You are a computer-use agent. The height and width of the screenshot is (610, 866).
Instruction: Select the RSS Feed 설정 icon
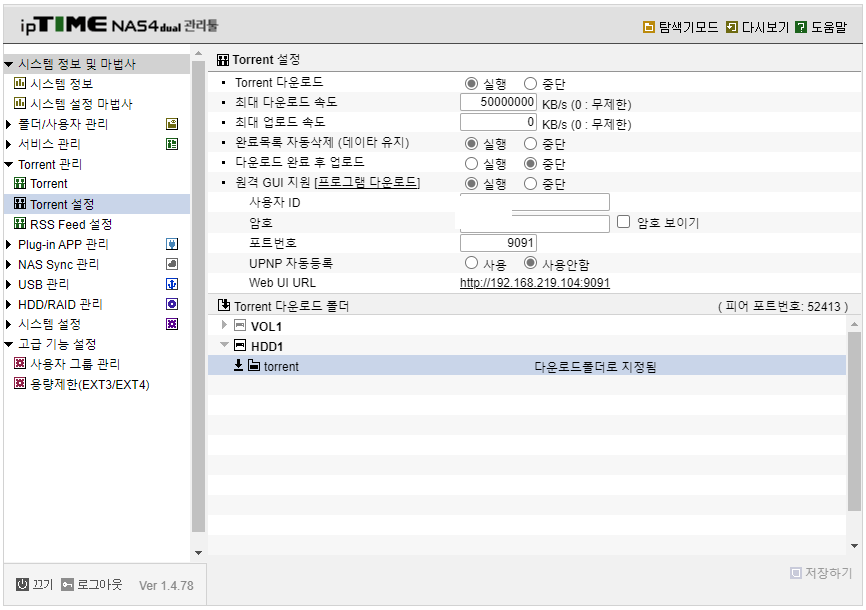(22, 224)
